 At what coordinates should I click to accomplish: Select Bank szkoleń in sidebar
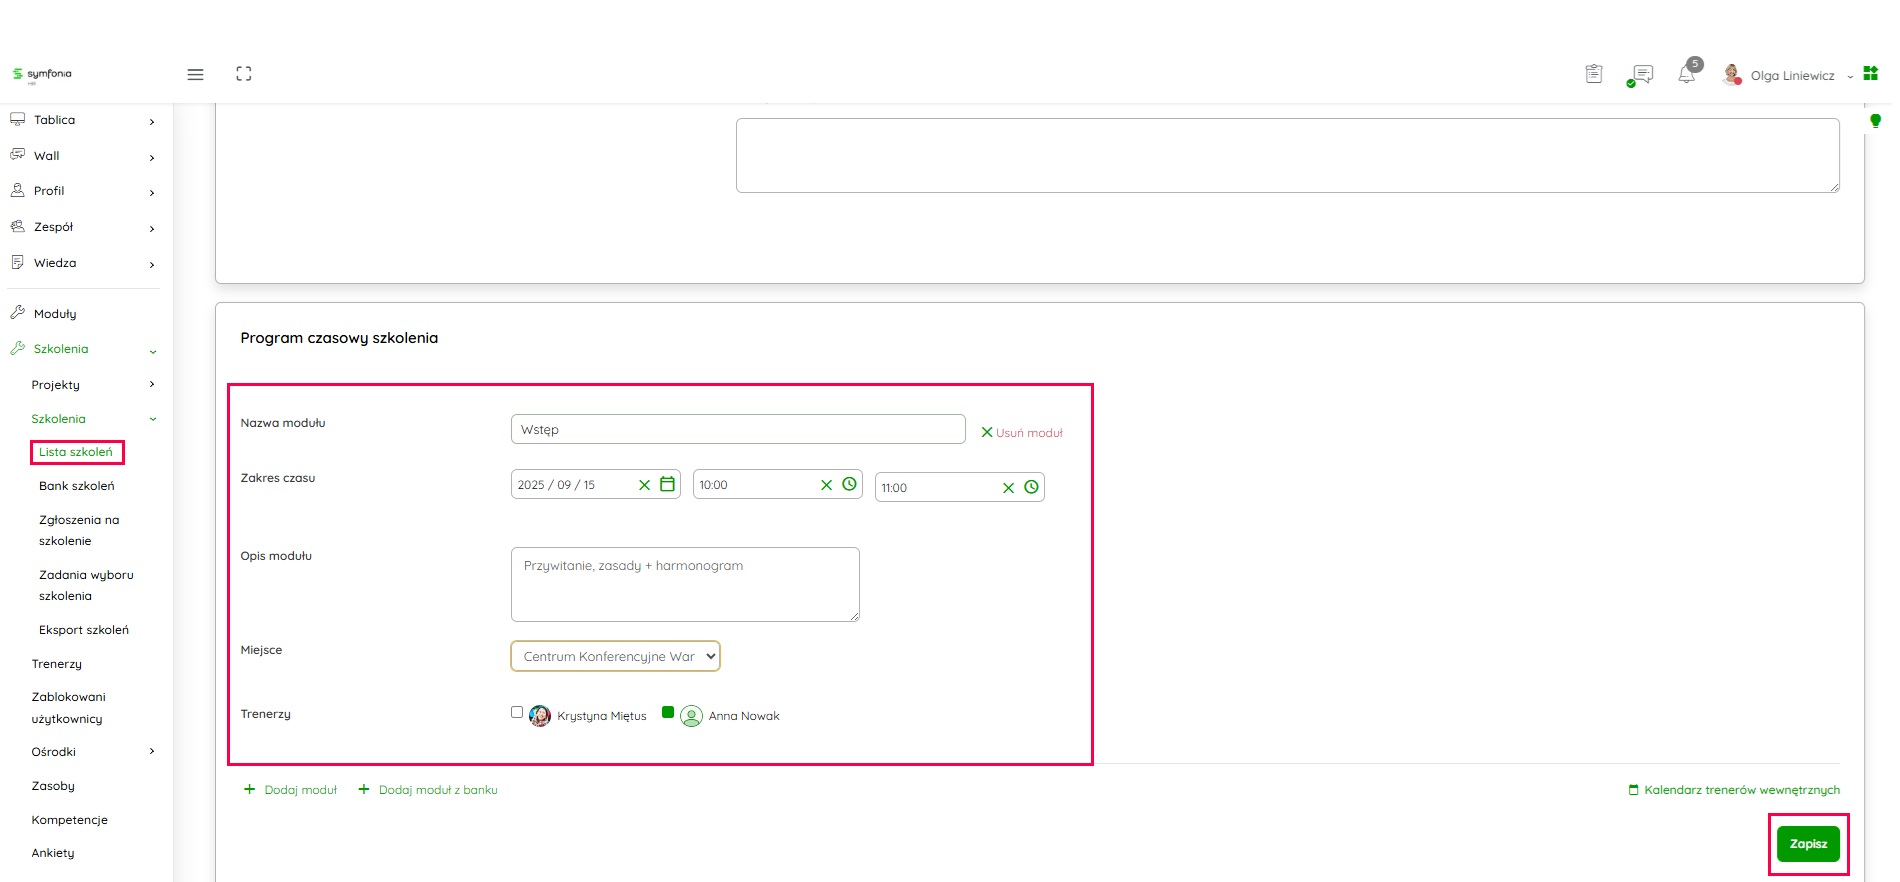pyautogui.click(x=77, y=486)
